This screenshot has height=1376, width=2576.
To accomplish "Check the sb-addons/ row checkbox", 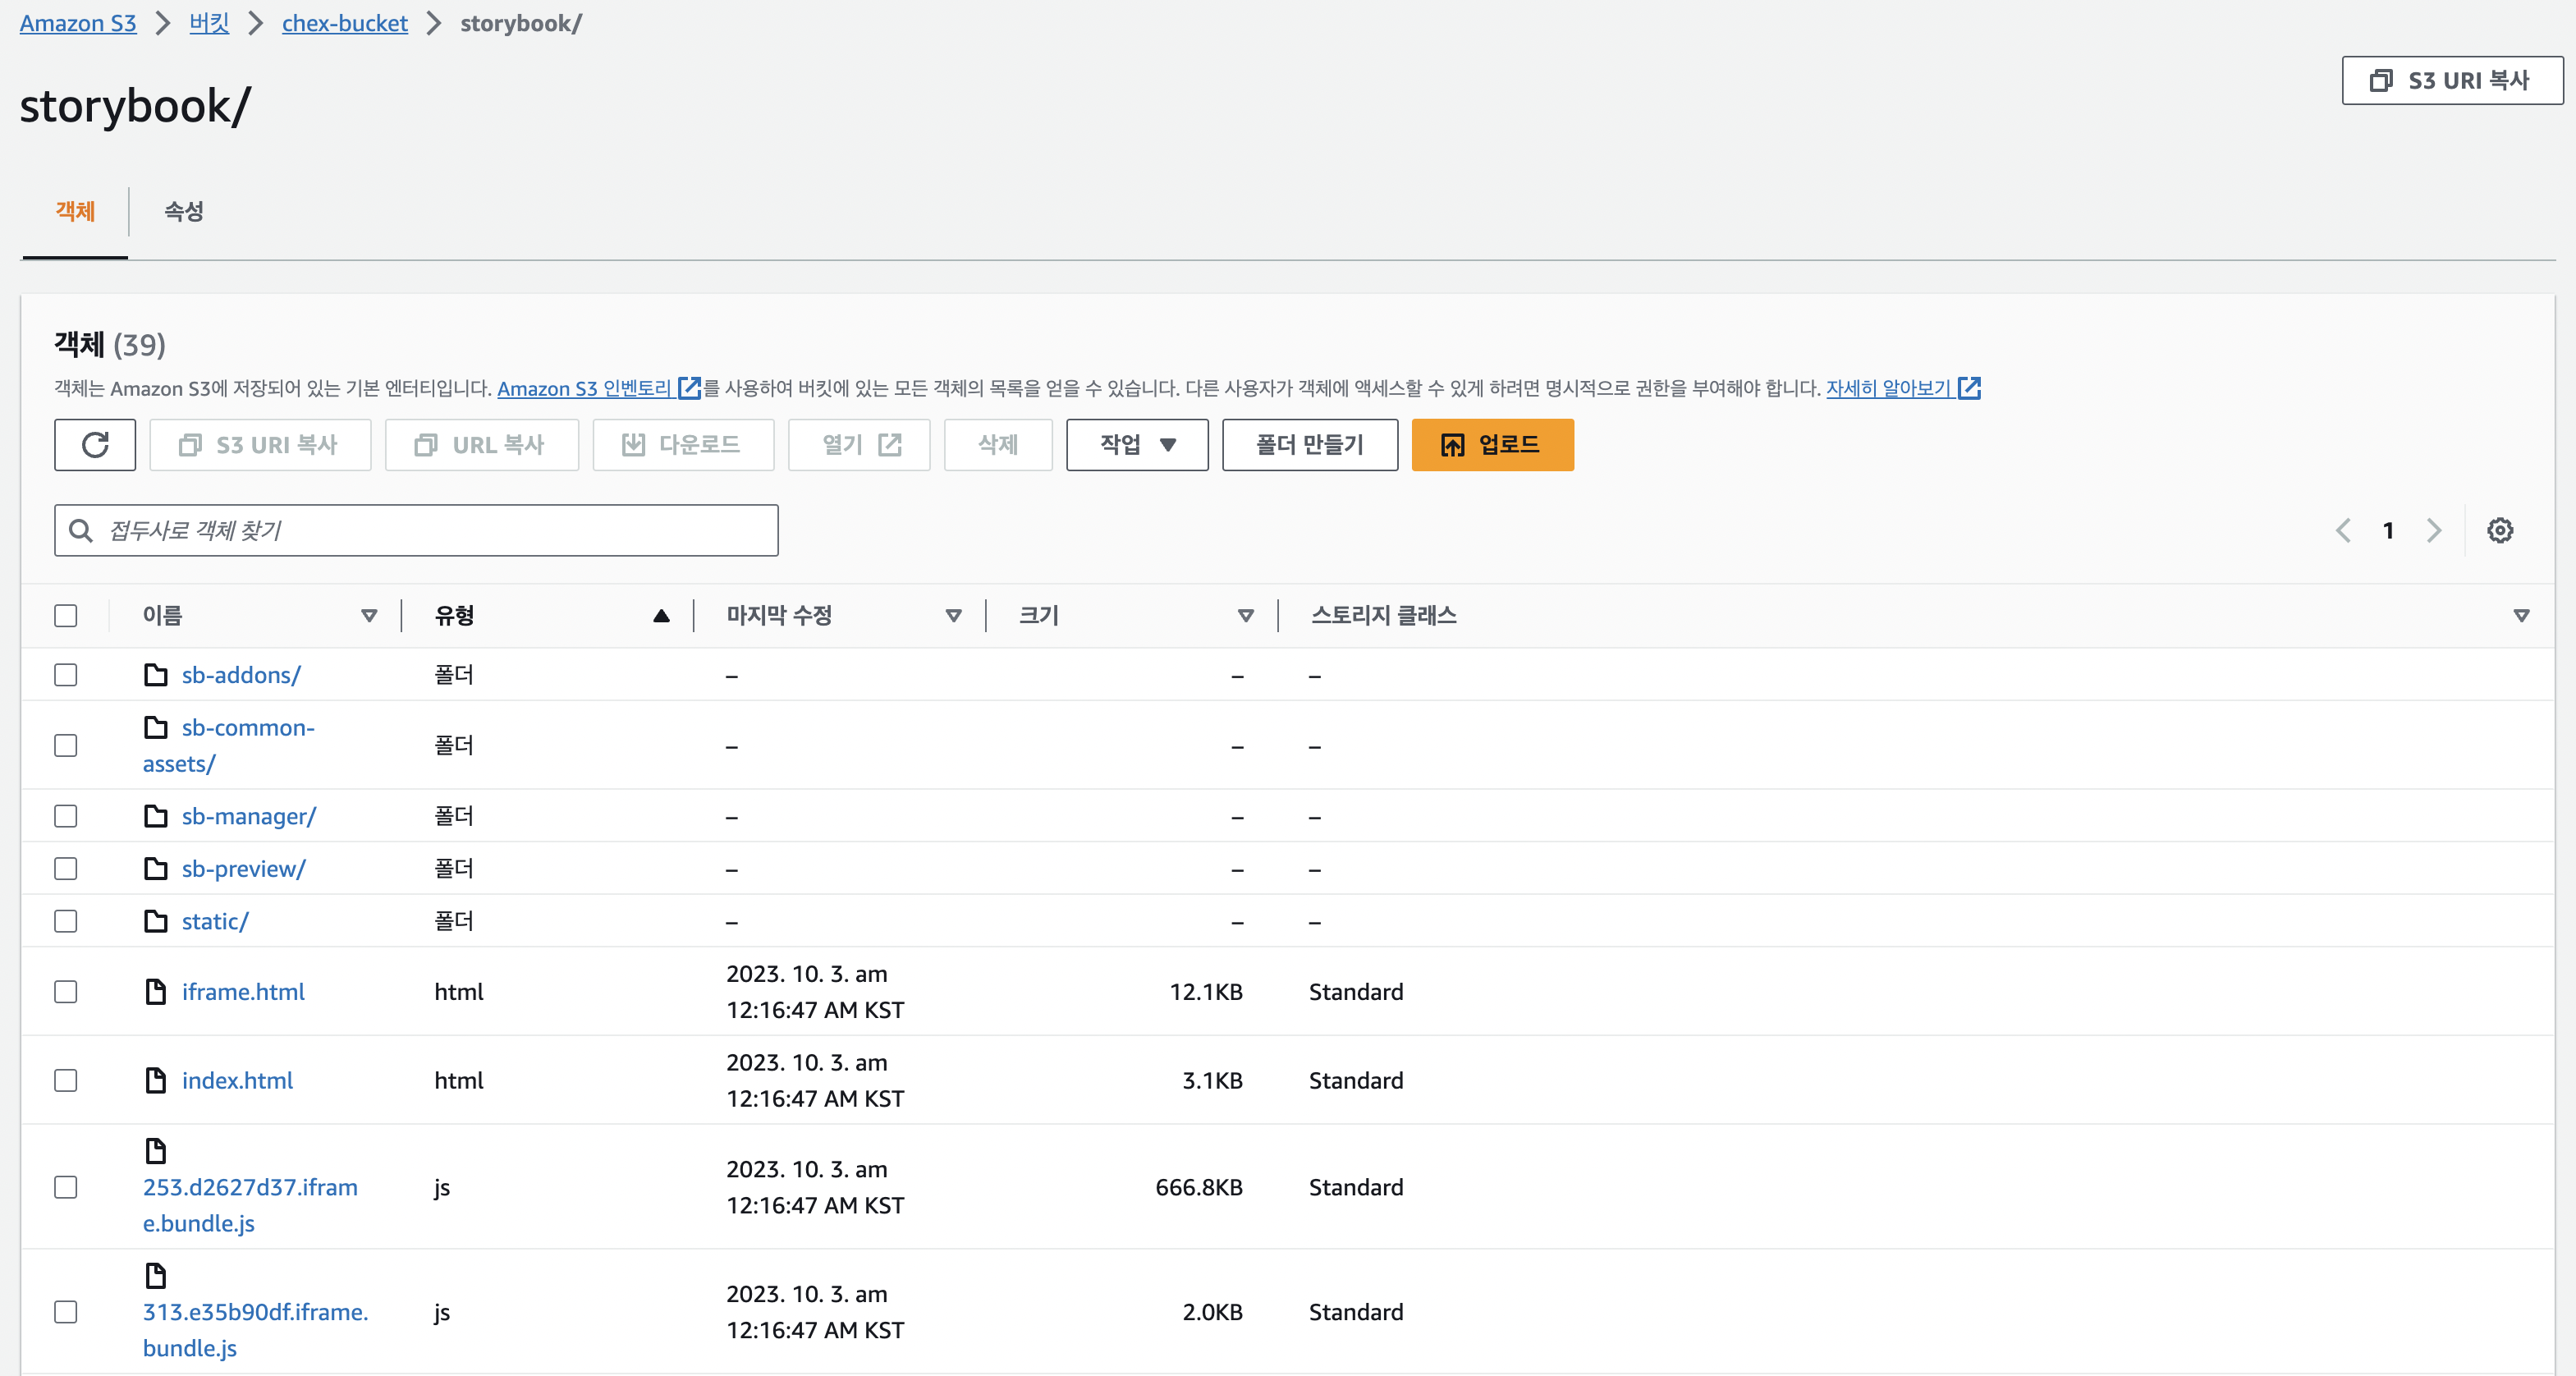I will [x=66, y=675].
